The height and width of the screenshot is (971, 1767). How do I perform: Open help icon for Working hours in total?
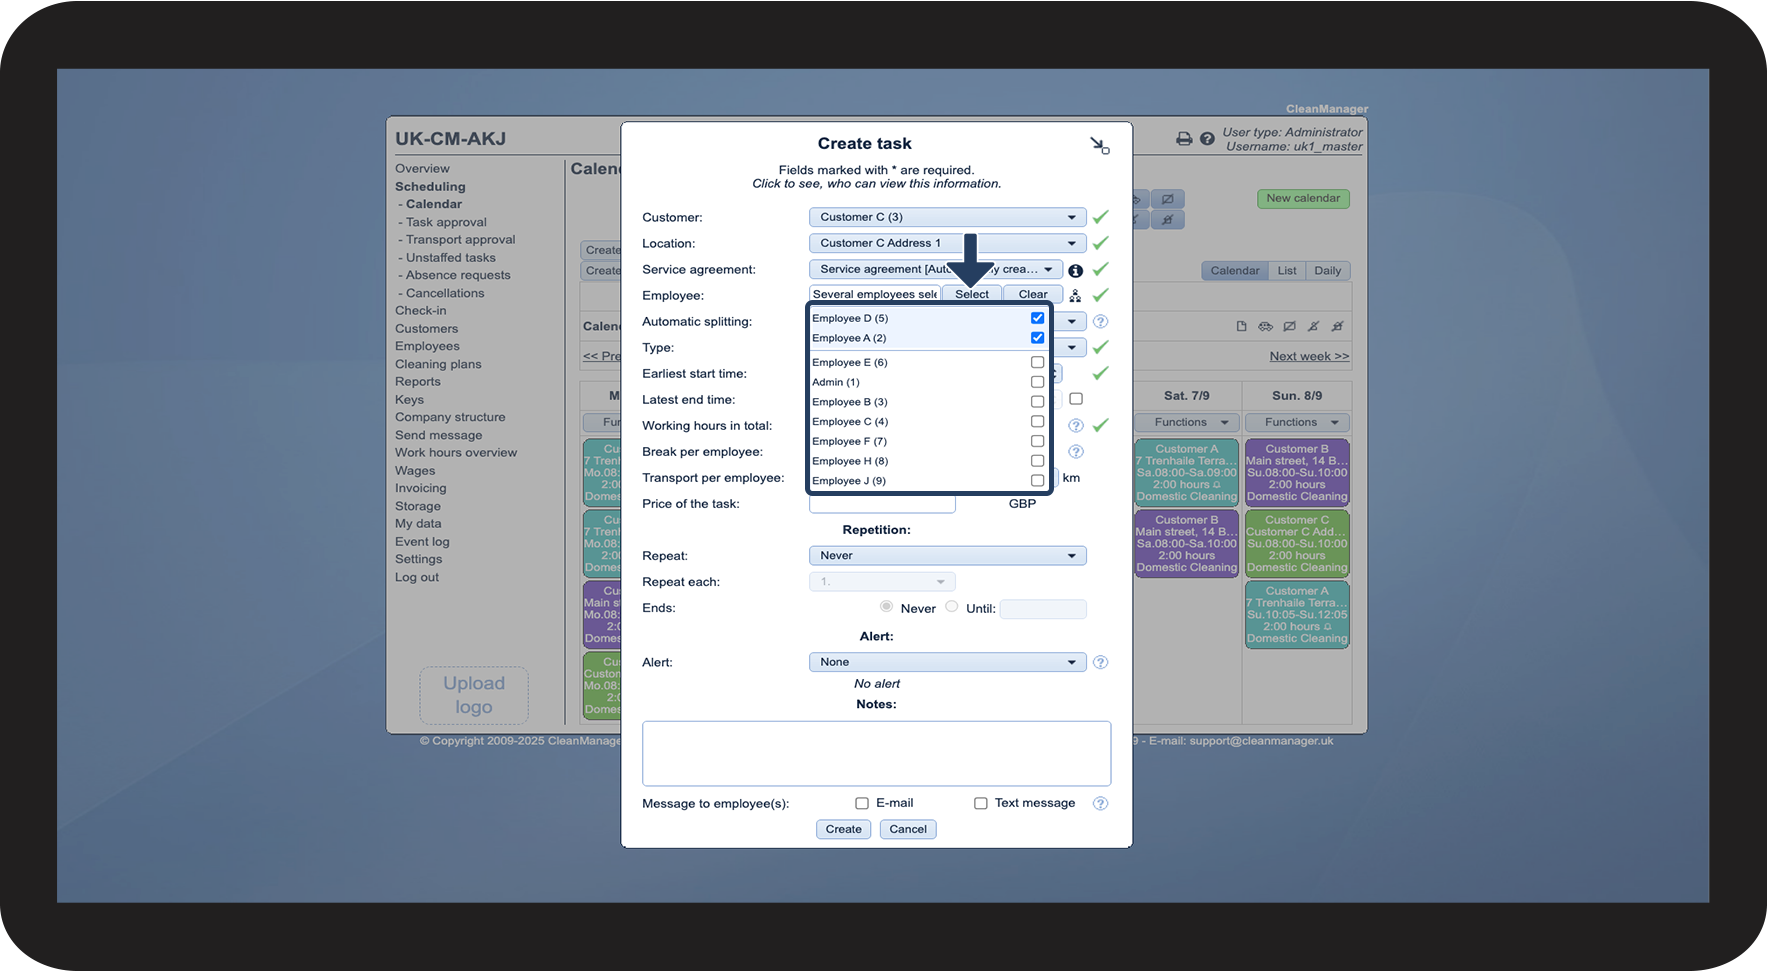click(x=1076, y=426)
